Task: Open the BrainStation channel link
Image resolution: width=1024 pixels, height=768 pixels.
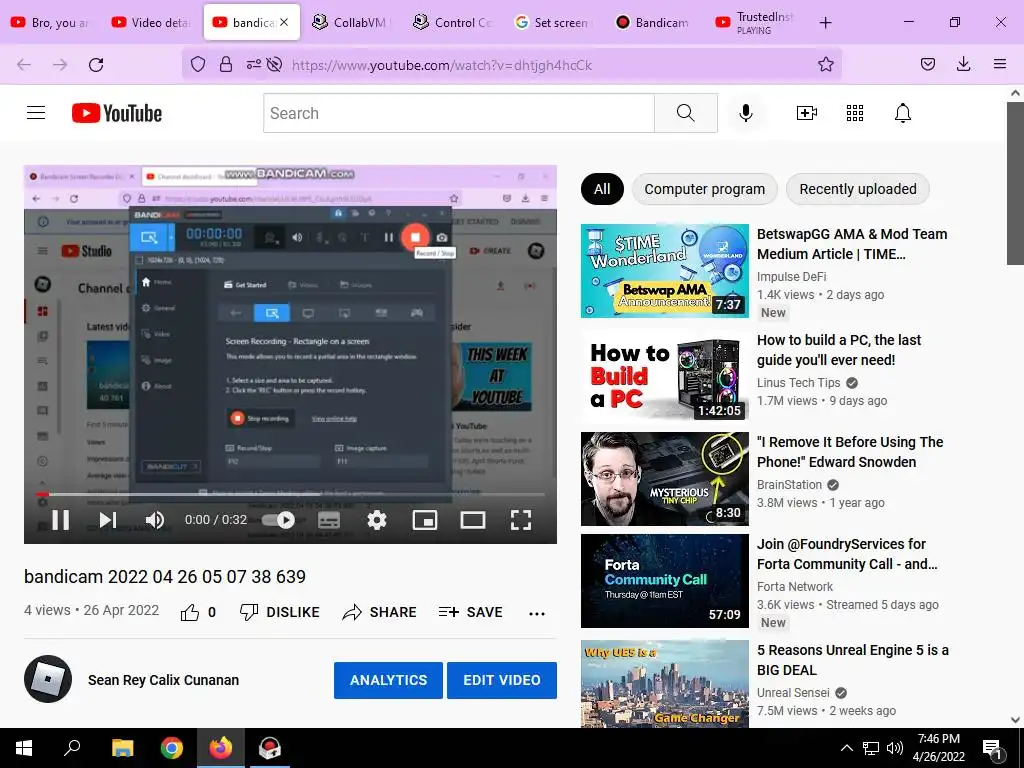Action: point(789,485)
